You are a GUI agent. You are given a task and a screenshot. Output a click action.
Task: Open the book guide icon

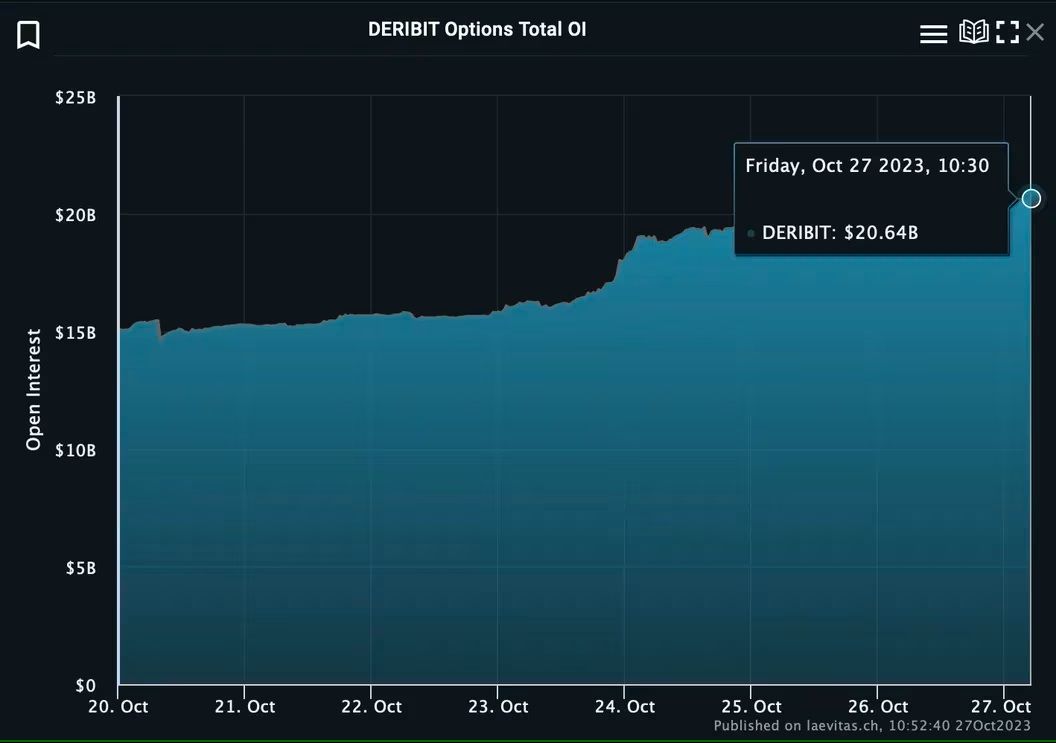(973, 32)
